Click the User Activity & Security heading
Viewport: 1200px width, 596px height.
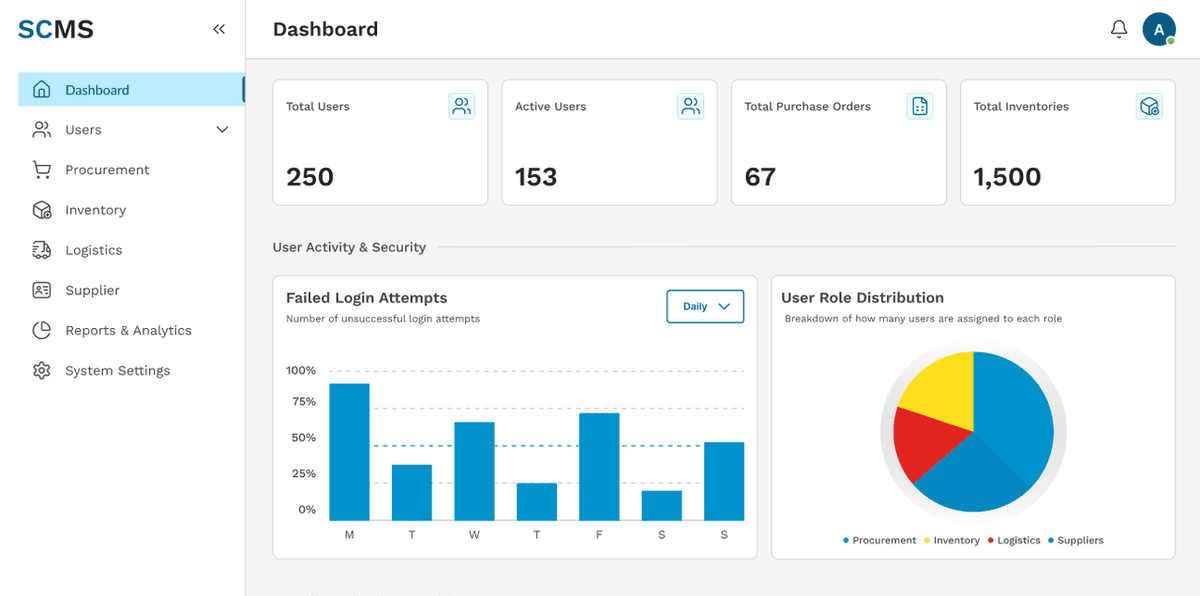pyautogui.click(x=349, y=247)
